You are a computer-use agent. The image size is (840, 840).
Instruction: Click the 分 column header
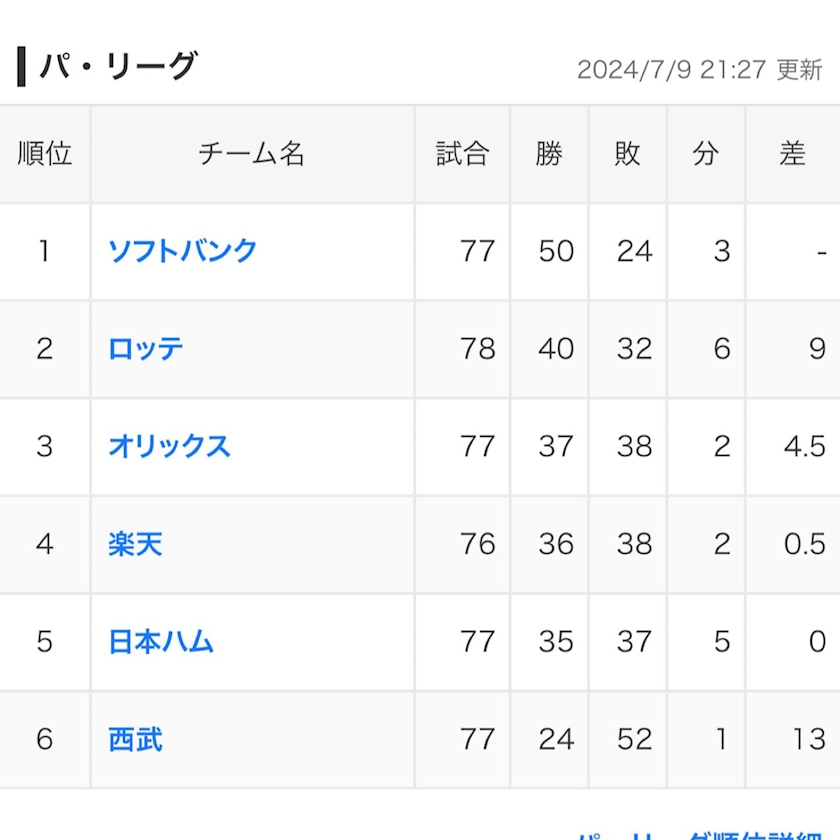[706, 154]
